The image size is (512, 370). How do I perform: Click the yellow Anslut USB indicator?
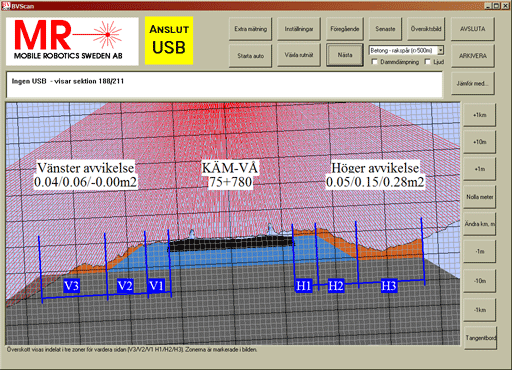pyautogui.click(x=169, y=40)
